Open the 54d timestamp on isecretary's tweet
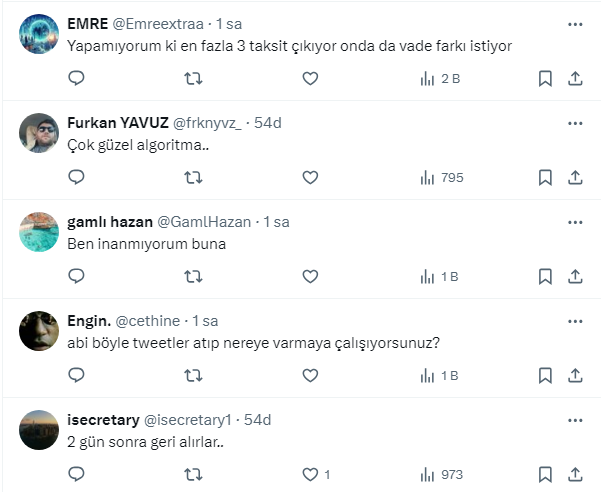The image size is (601, 492). point(258,419)
